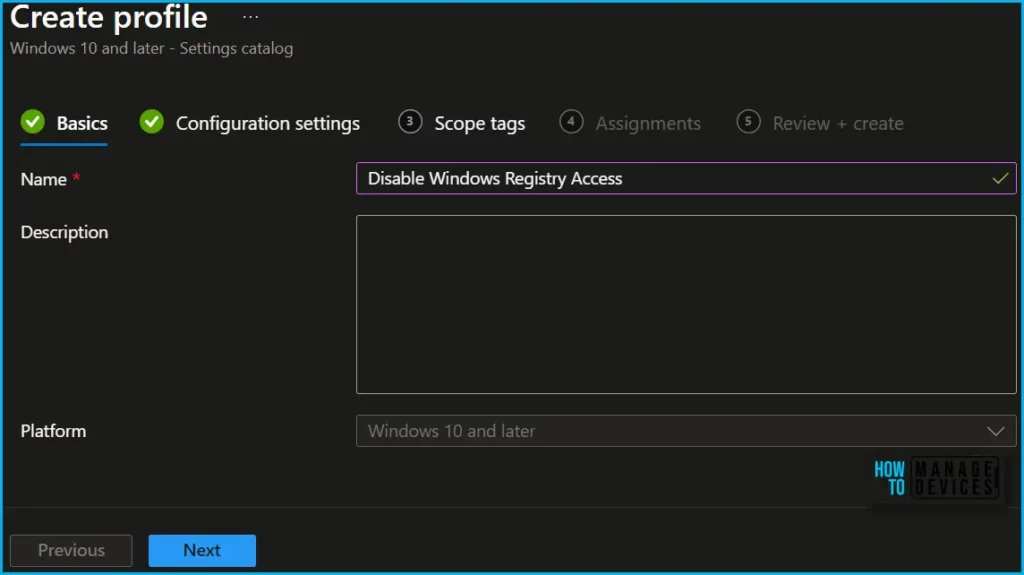Click the Platform label
This screenshot has height=575, width=1024.
point(53,431)
